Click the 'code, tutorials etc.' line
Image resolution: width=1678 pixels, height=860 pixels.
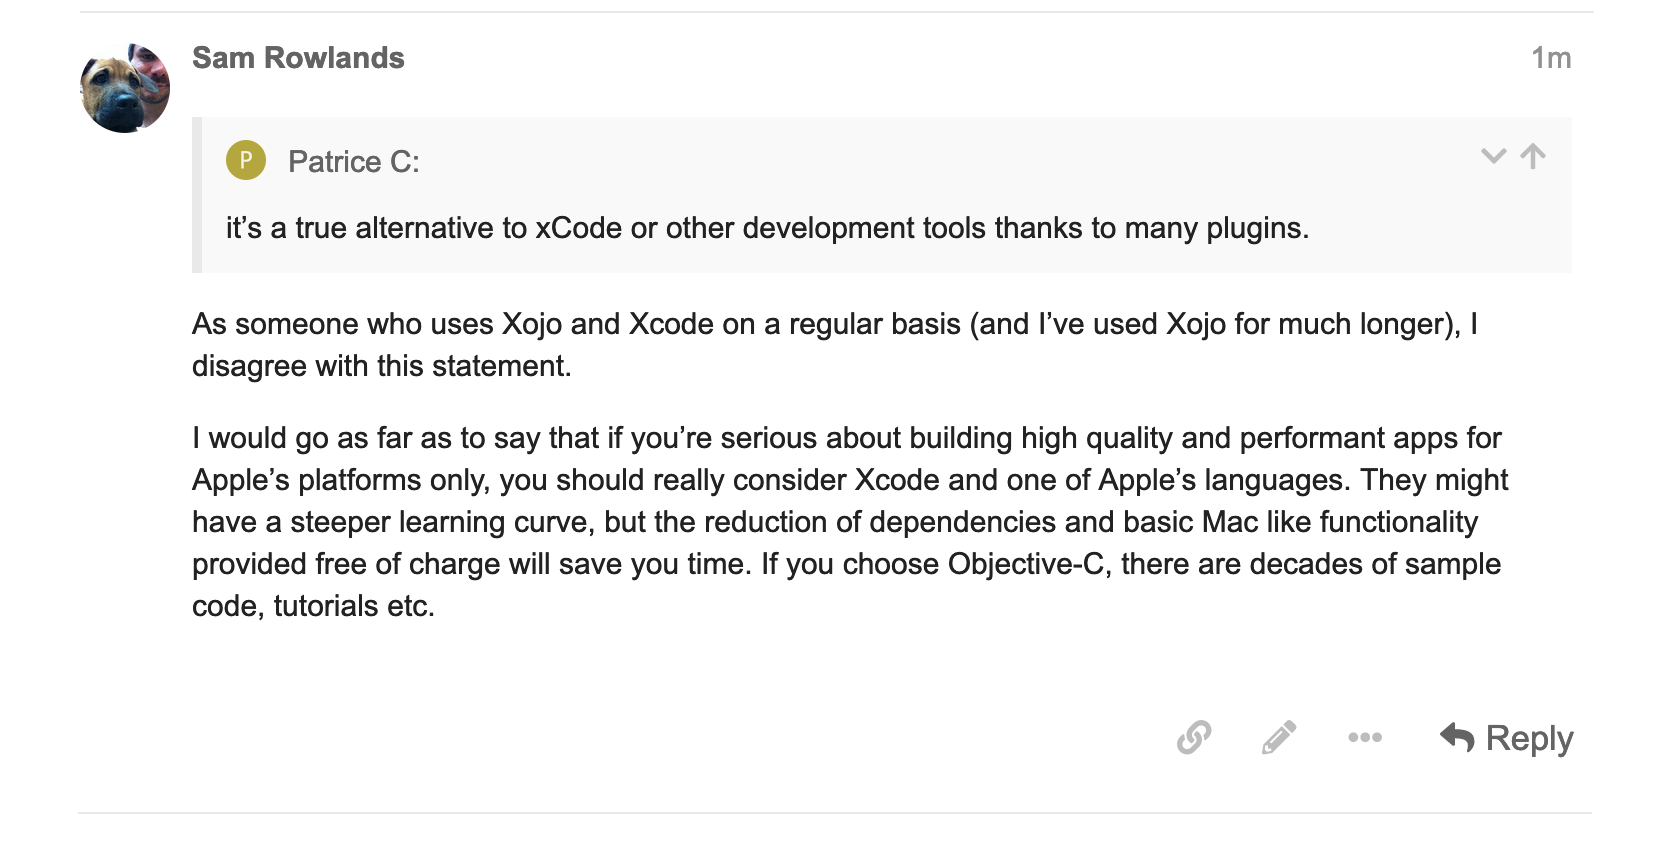[x=313, y=606]
